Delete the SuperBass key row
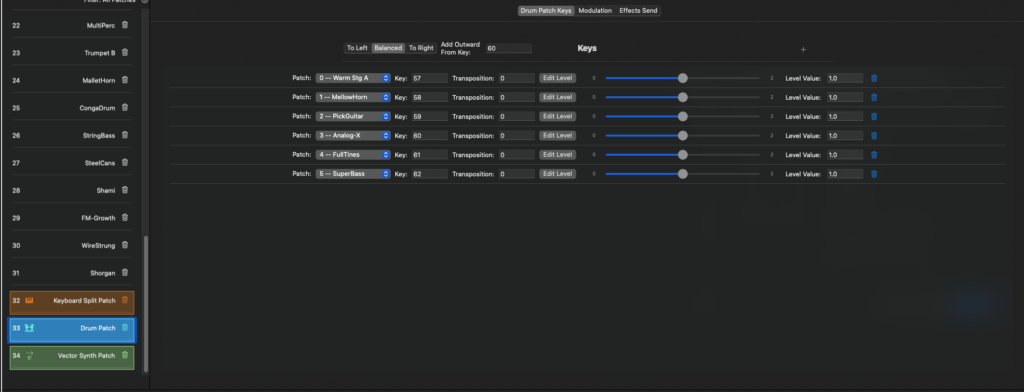This screenshot has width=1024, height=392. pos(874,174)
